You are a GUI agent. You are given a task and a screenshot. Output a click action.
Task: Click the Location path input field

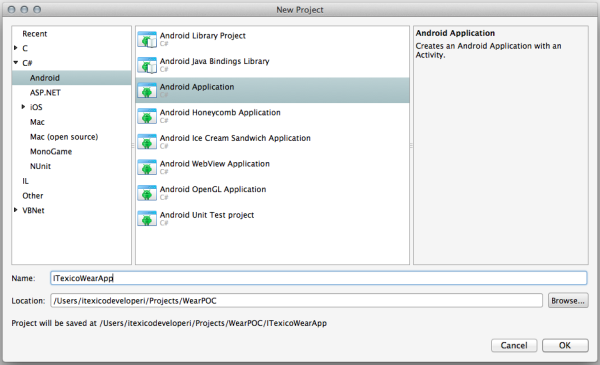tap(297, 301)
